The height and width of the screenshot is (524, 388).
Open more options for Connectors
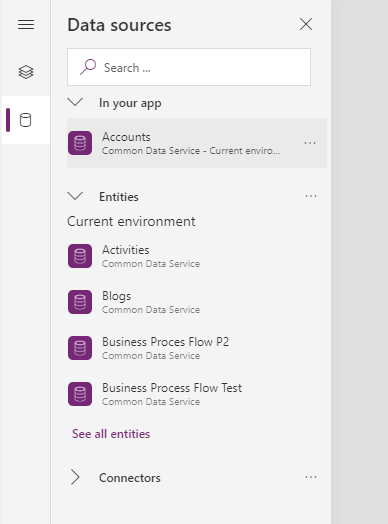click(311, 477)
